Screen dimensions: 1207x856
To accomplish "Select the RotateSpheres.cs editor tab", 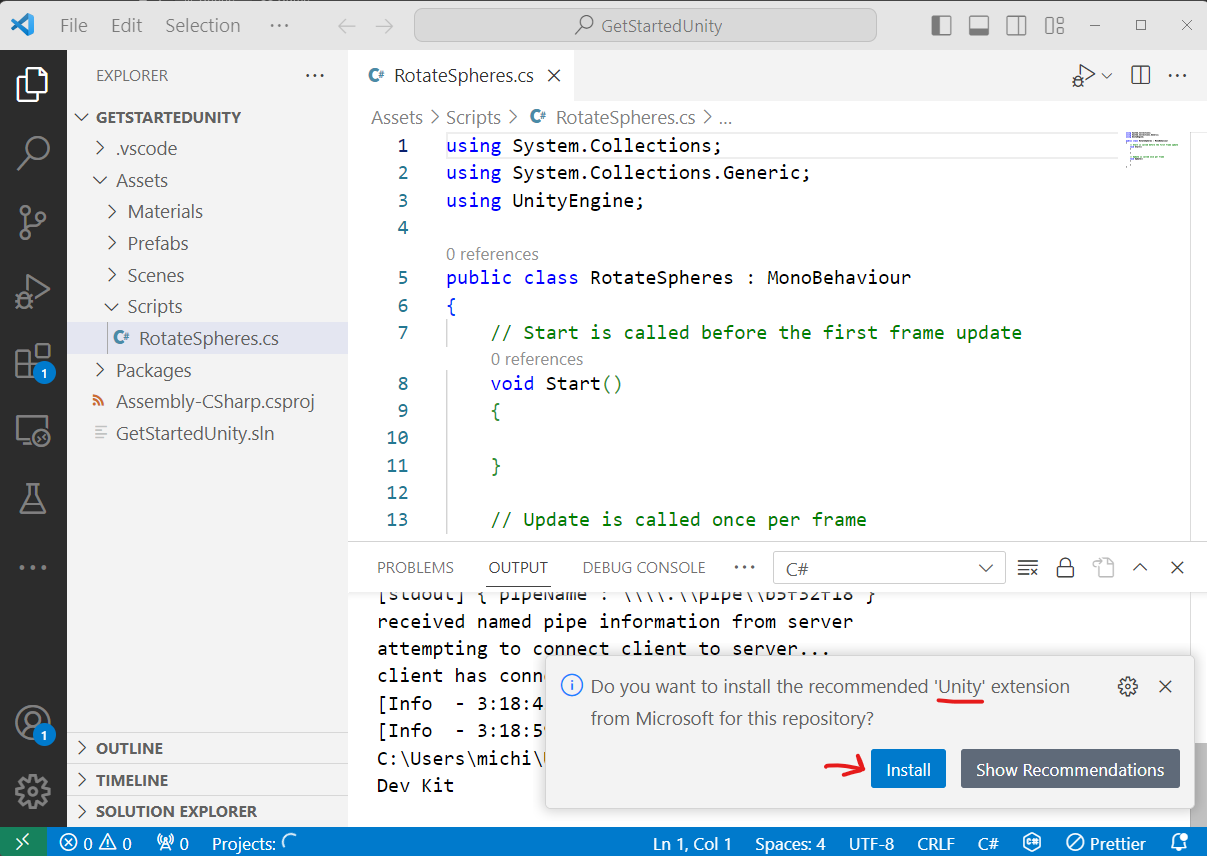I will [463, 76].
